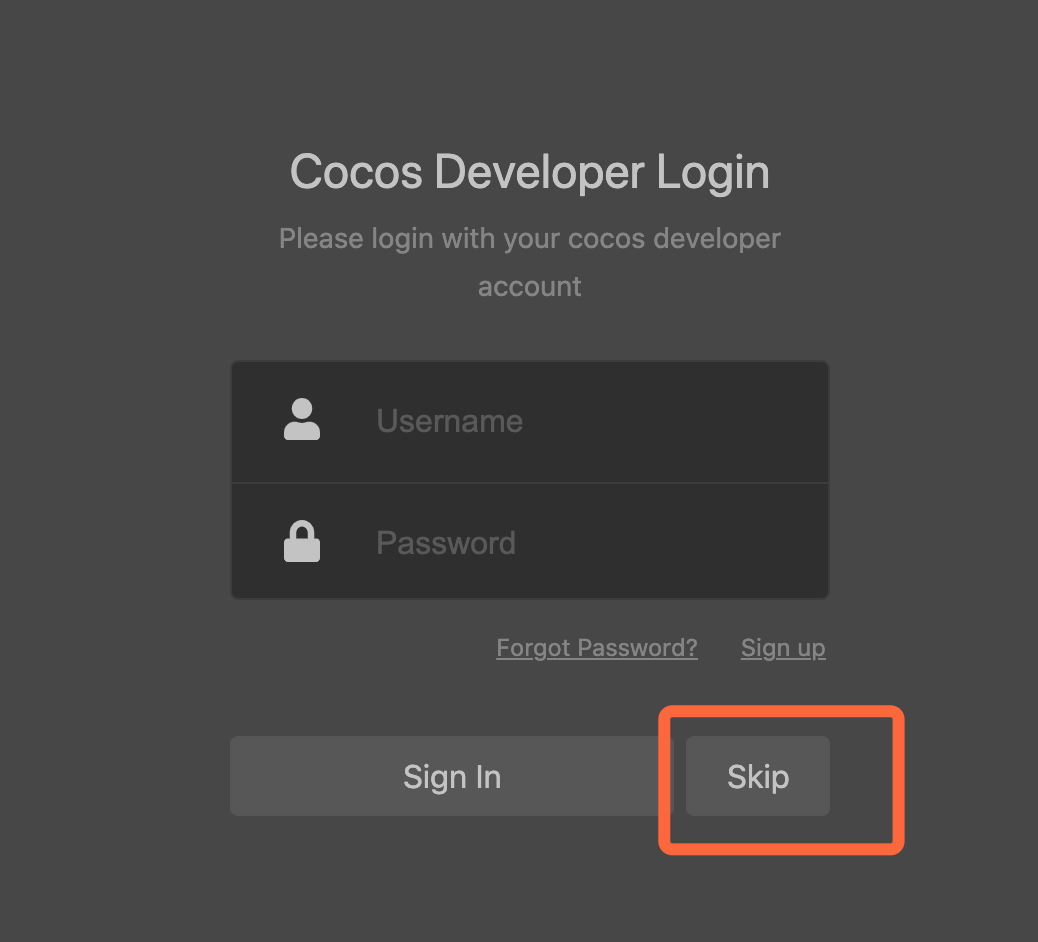Click the "Please login" subtitle text
The image size is (1038, 942).
pyautogui.click(x=530, y=240)
